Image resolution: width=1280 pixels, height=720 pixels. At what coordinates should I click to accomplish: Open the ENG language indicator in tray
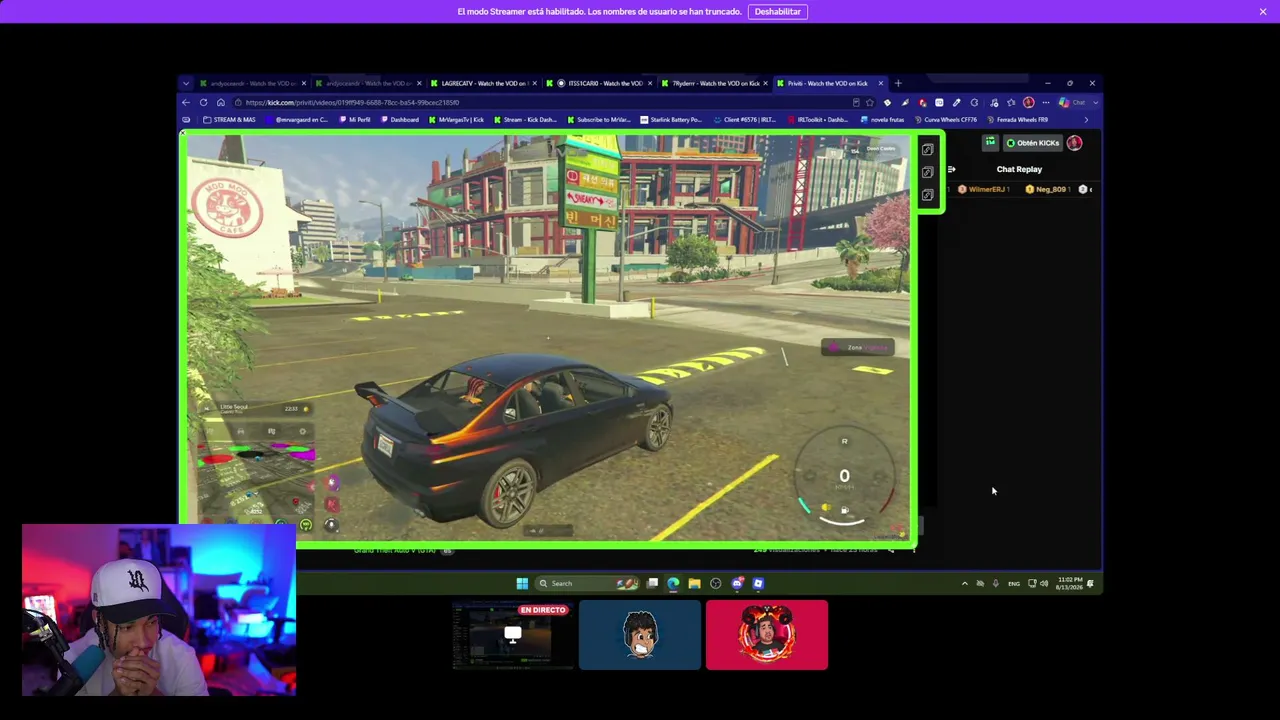(x=1014, y=583)
